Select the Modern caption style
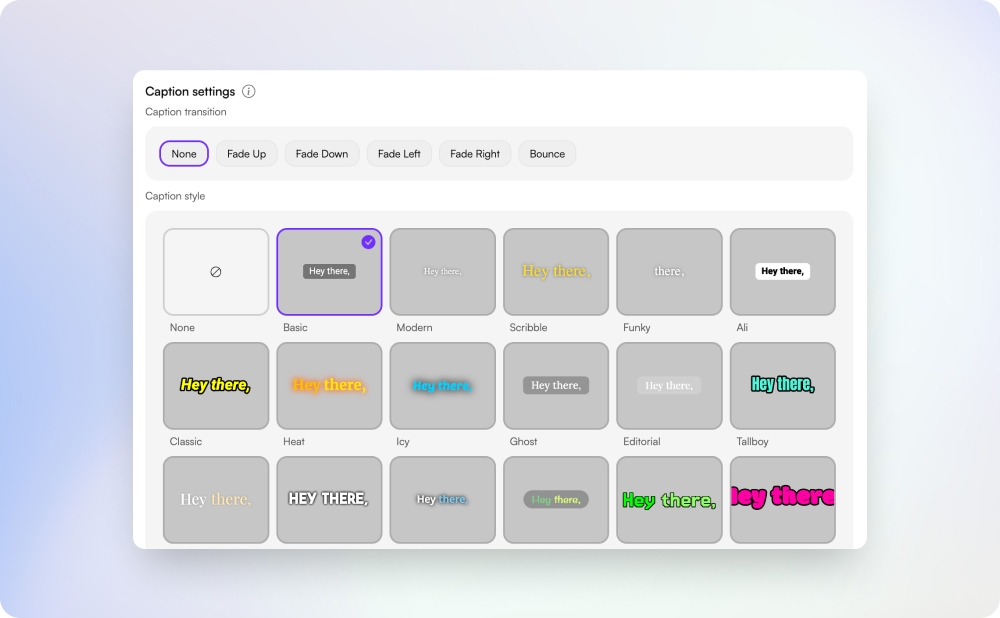The image size is (1000, 618). pos(442,271)
